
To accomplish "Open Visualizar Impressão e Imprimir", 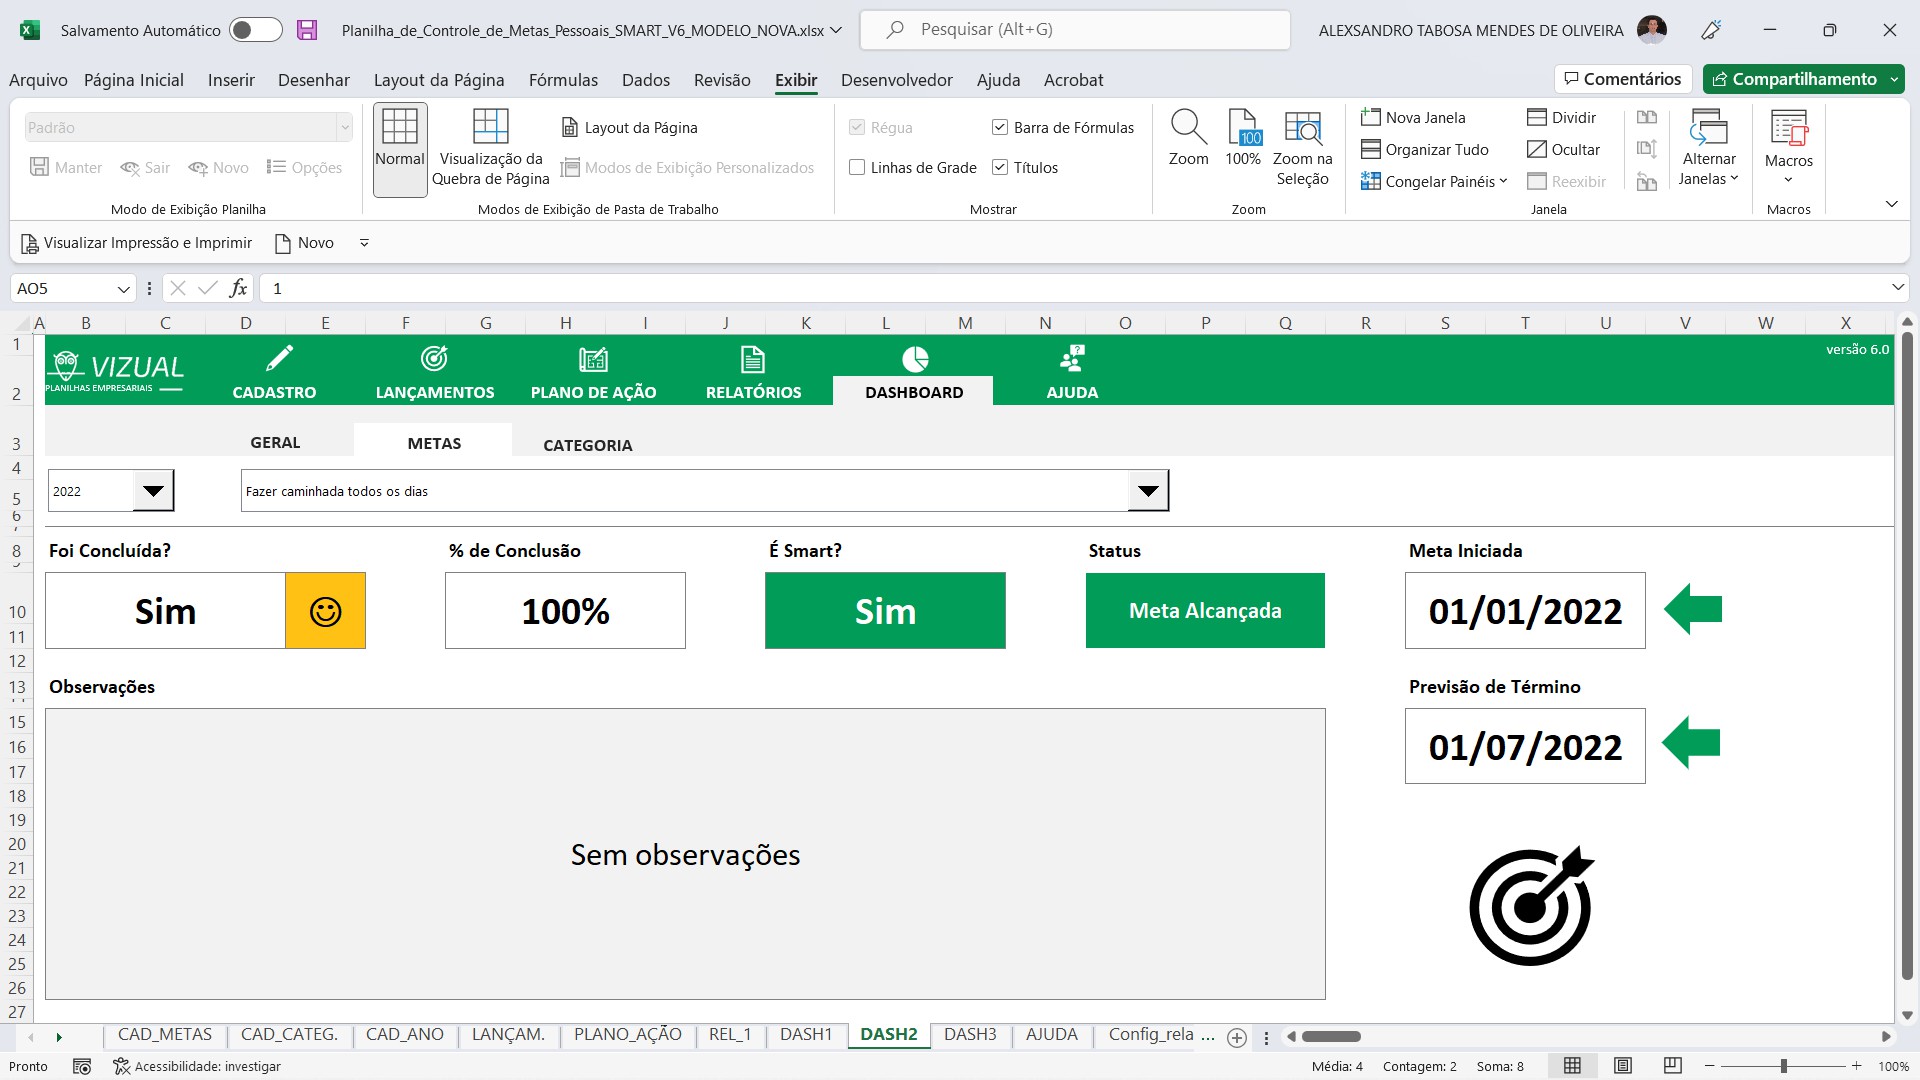I will (x=136, y=242).
